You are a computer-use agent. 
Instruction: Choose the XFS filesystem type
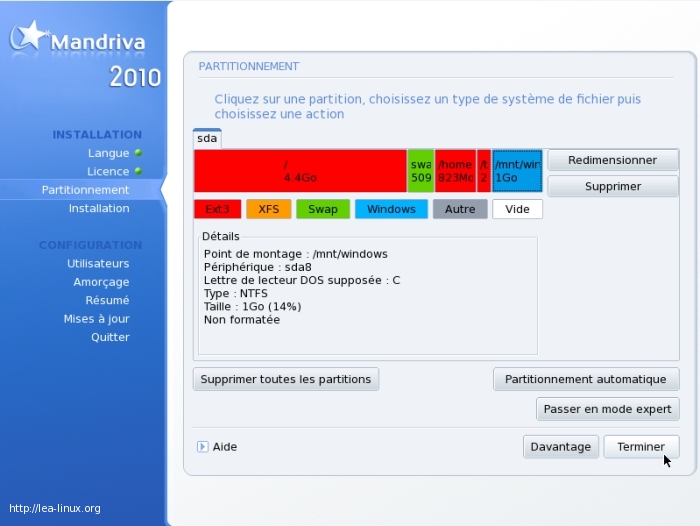pos(269,209)
